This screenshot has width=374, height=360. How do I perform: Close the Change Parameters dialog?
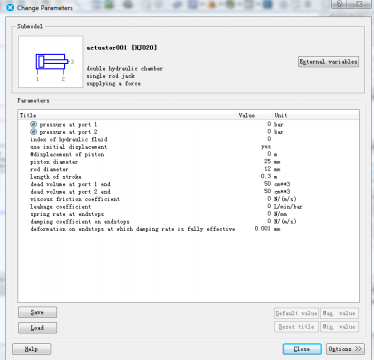point(302,349)
